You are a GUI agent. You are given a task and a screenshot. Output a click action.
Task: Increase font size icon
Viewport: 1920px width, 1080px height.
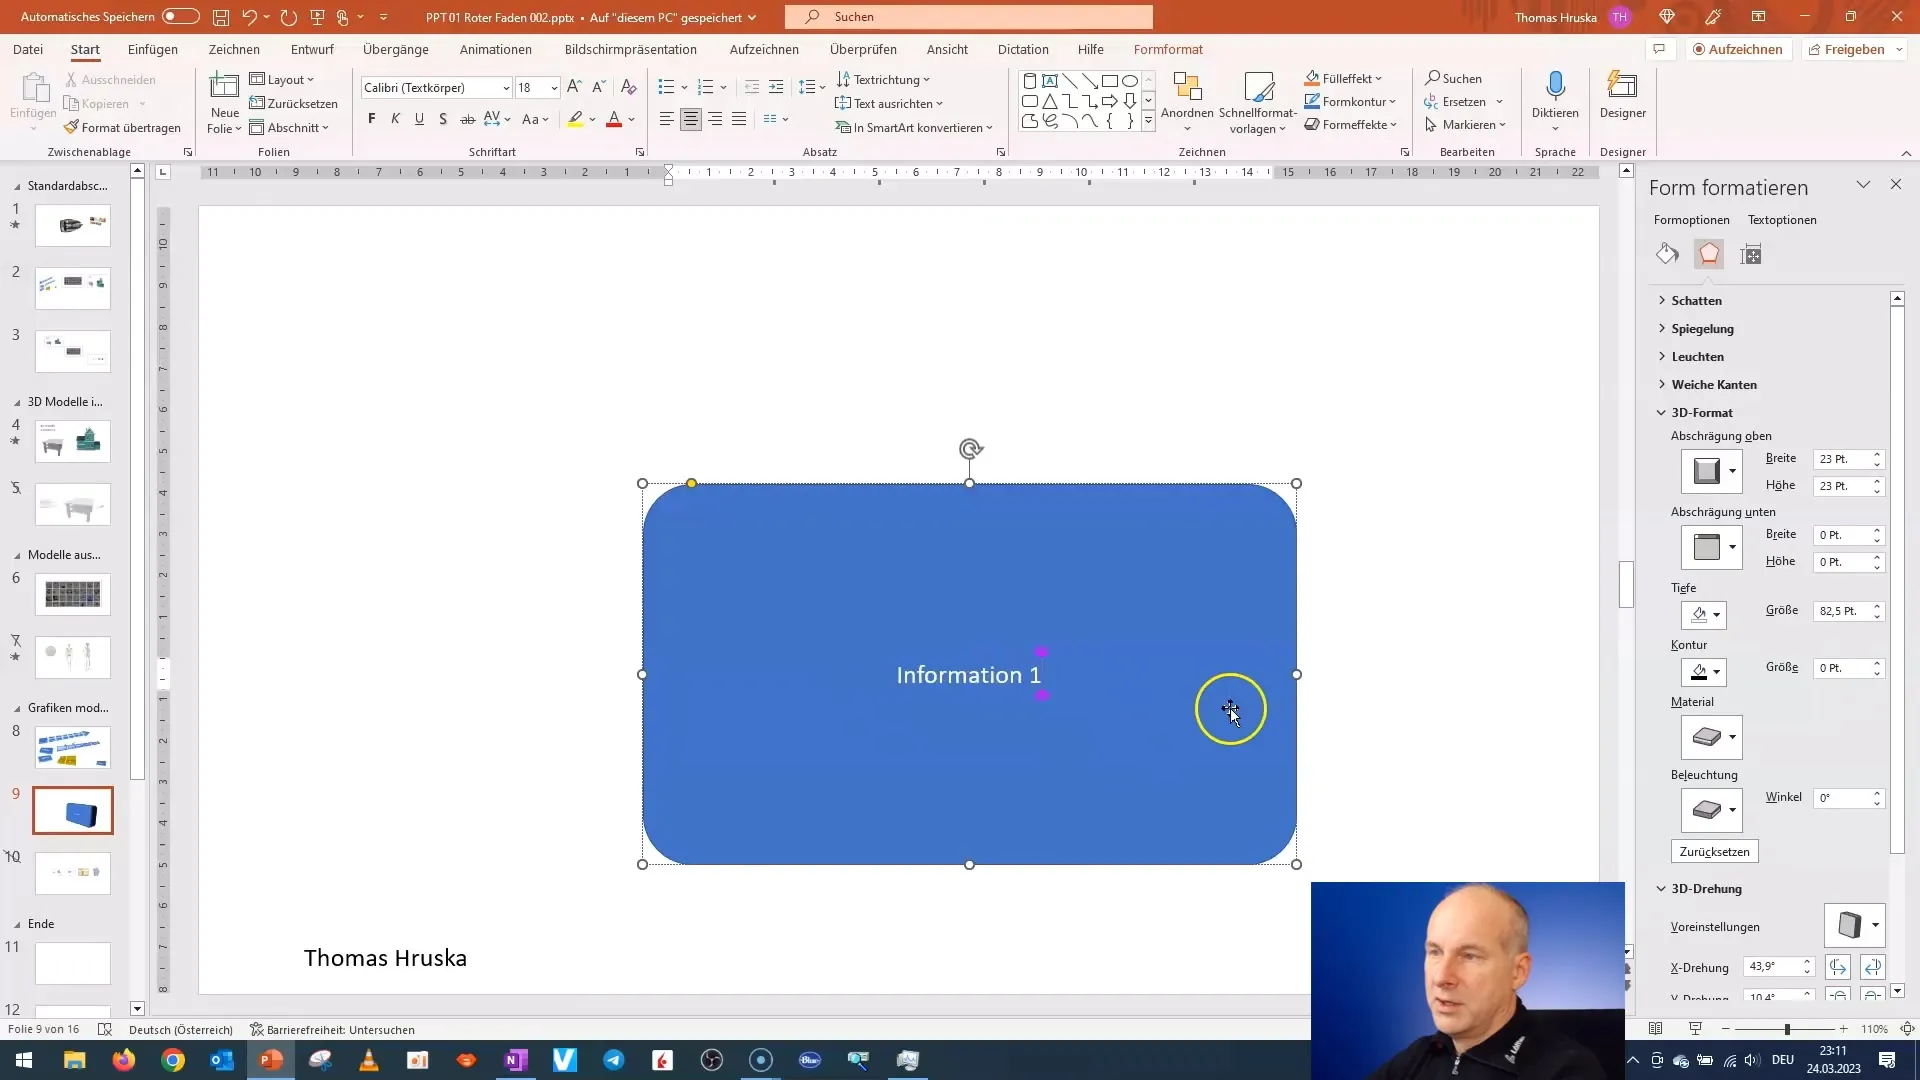click(x=574, y=88)
